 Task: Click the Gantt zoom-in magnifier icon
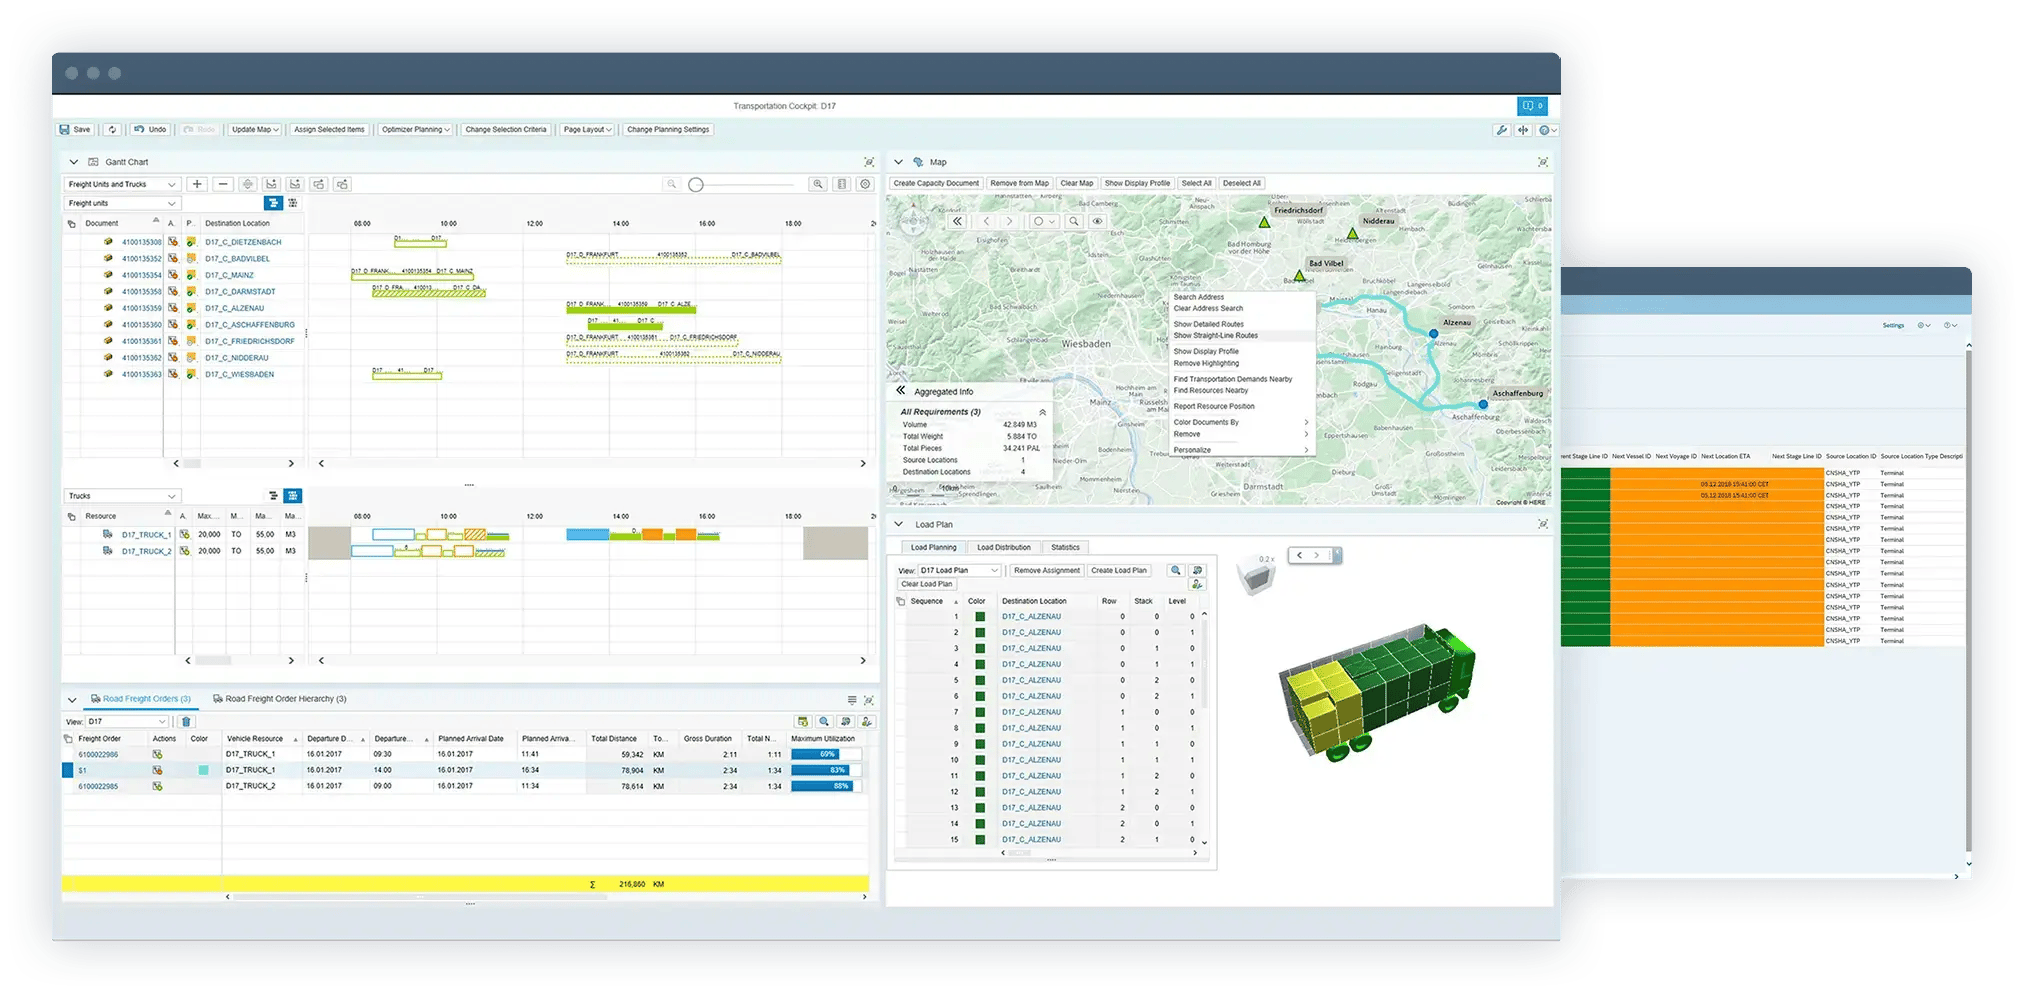pyautogui.click(x=818, y=184)
